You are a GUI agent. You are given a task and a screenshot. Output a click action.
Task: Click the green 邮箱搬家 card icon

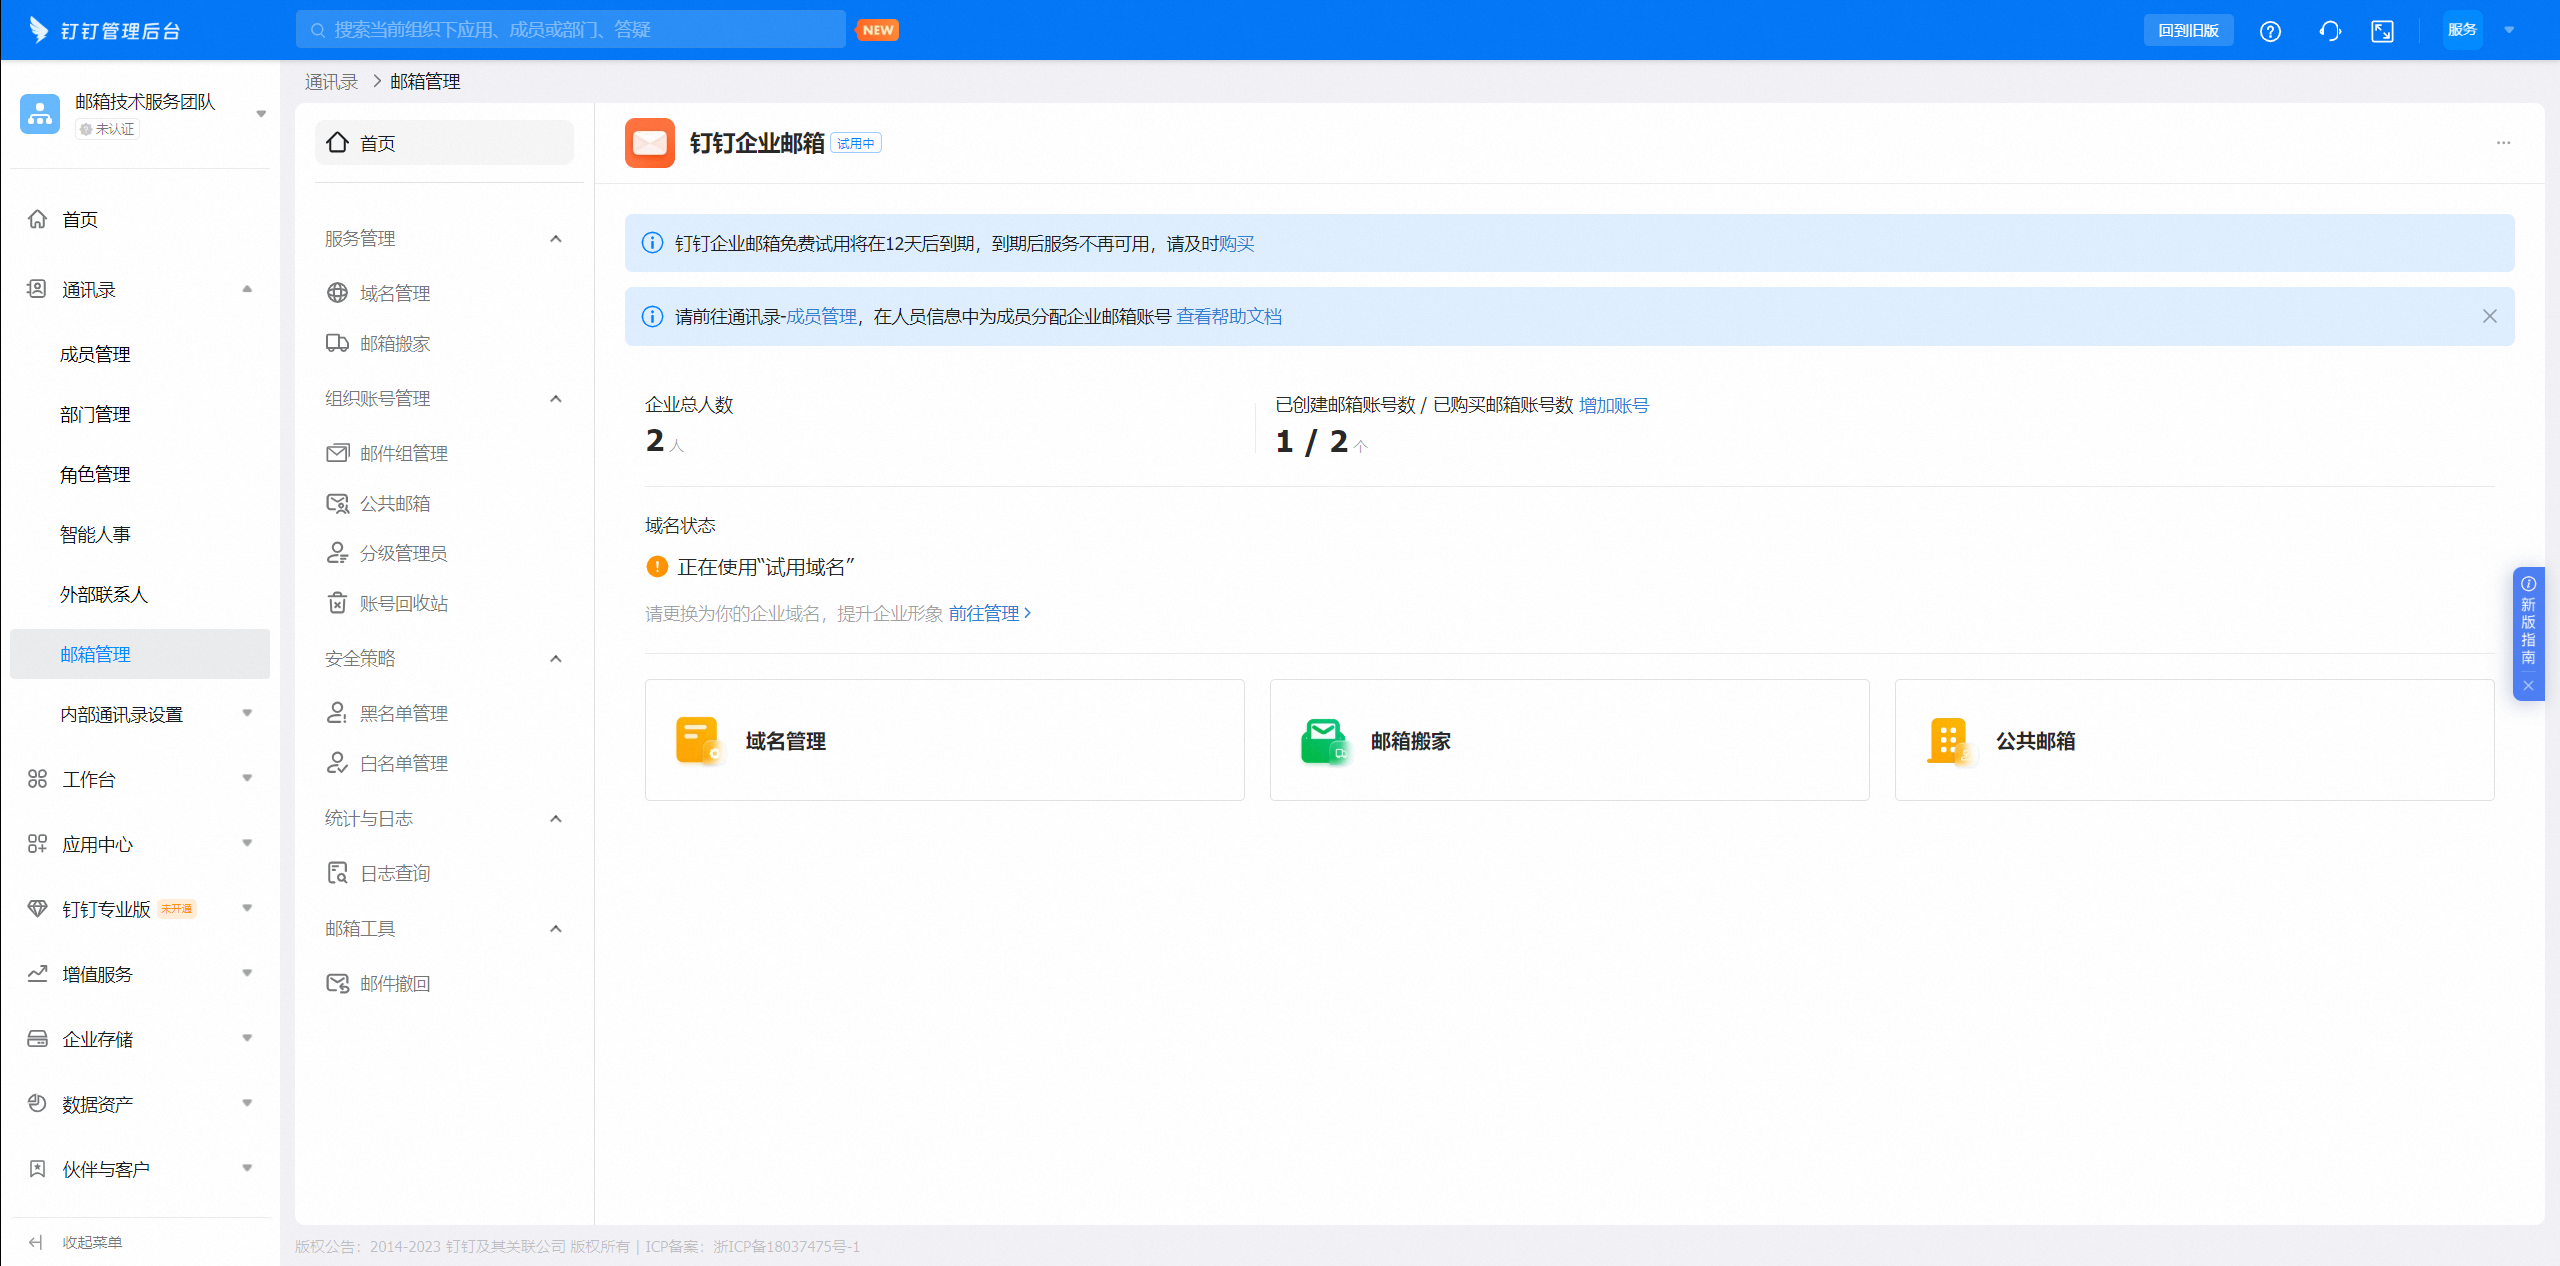(x=1324, y=741)
